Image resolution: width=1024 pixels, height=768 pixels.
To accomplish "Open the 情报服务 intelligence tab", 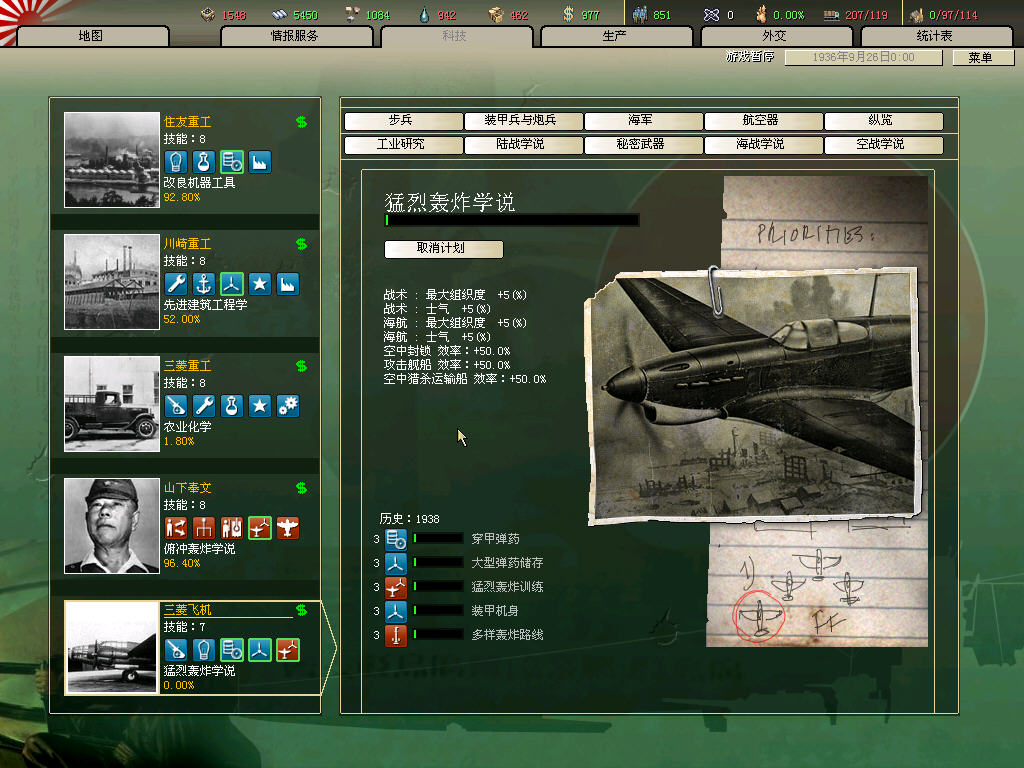I will [x=296, y=36].
